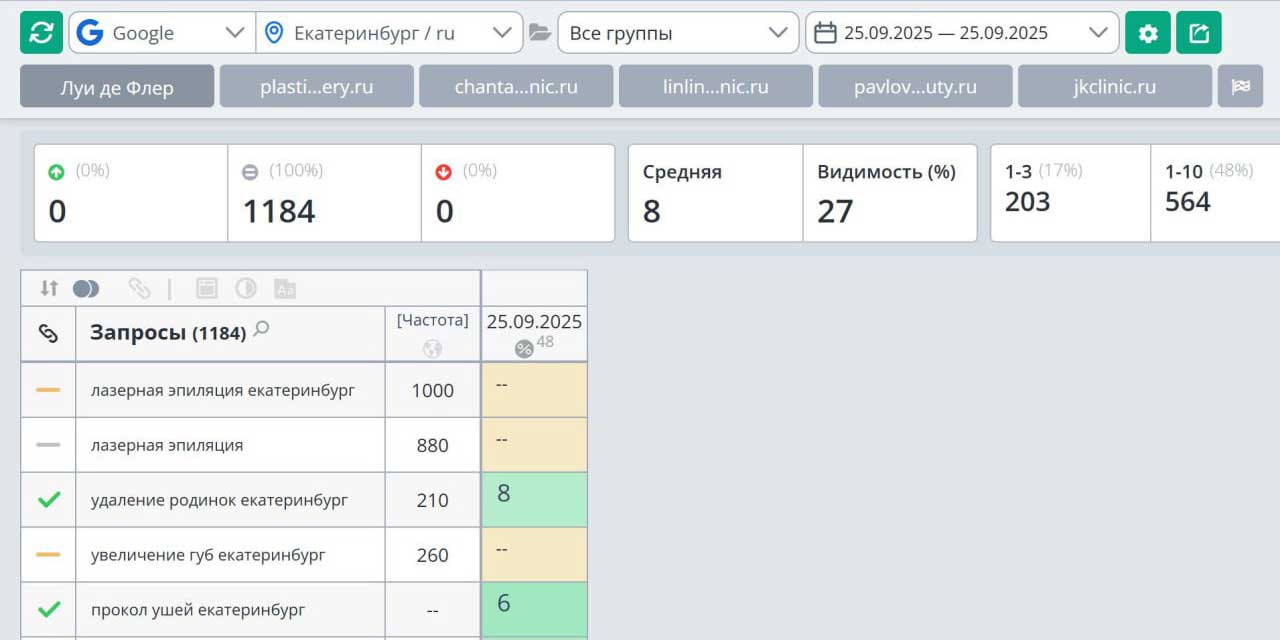Click the green refresh data button
This screenshot has width=1280, height=640.
[41, 33]
